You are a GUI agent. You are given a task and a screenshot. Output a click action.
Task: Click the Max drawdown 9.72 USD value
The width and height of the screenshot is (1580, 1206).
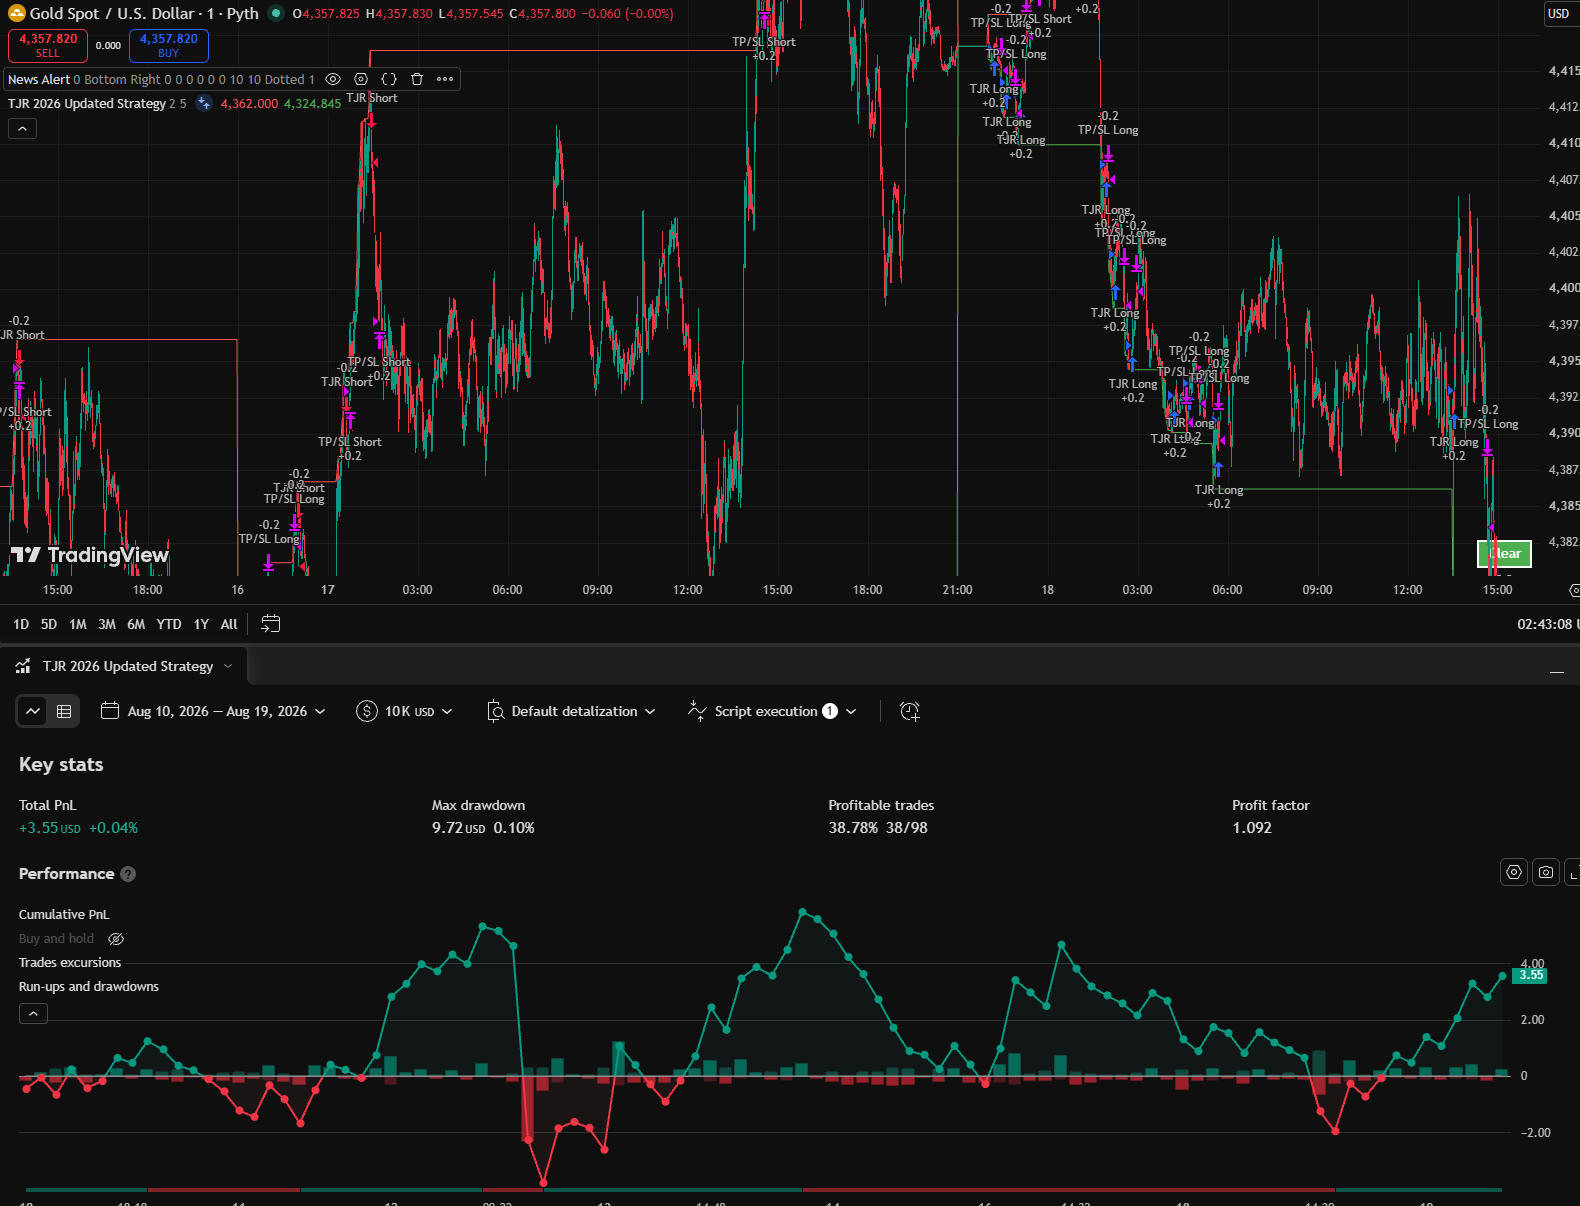tap(459, 828)
